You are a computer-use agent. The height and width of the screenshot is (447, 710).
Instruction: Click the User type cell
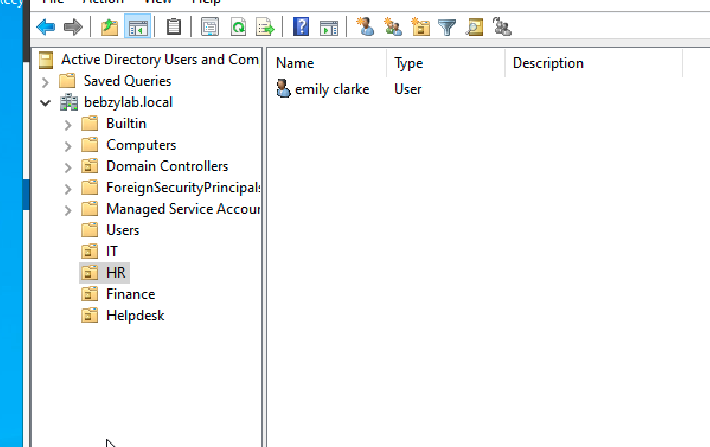click(x=408, y=89)
